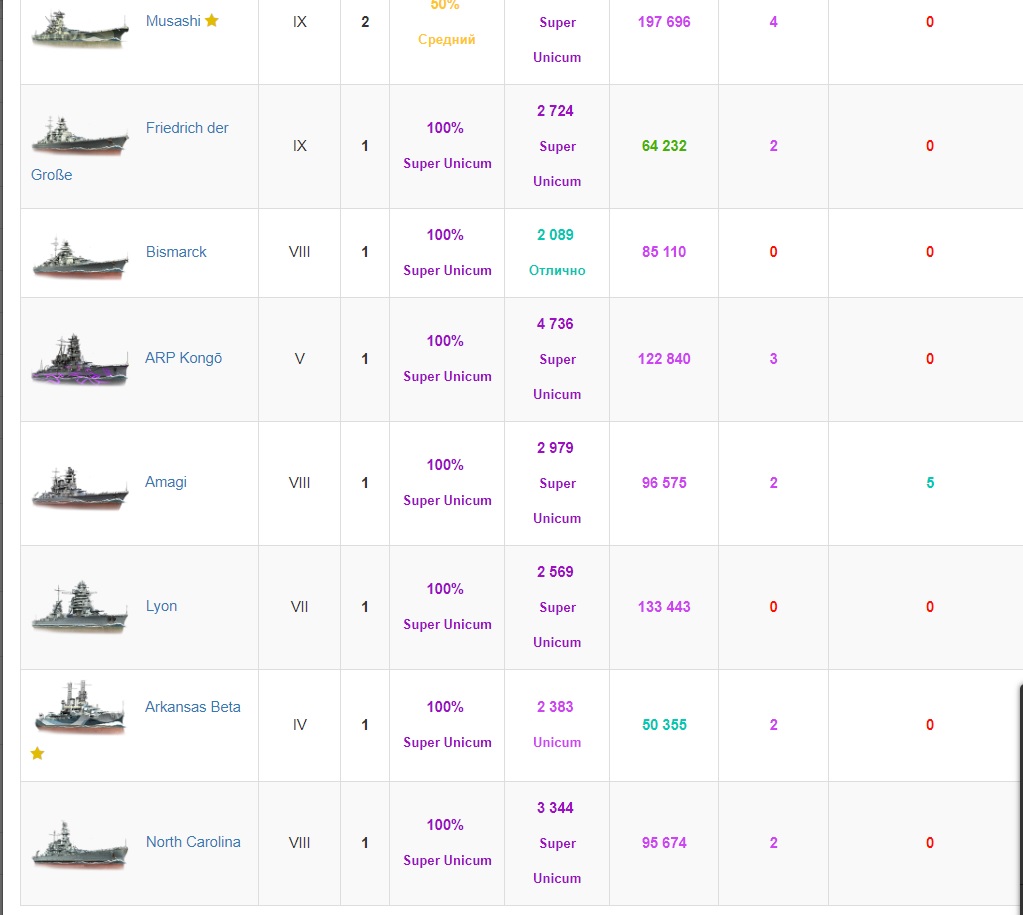
Task: Follow the ARP Kongō name link
Action: pos(183,358)
